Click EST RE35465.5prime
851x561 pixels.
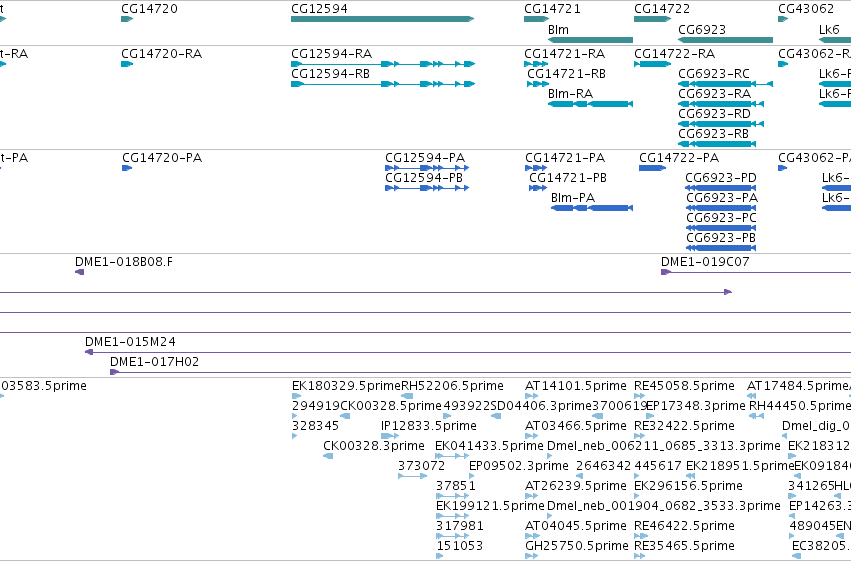tap(684, 546)
